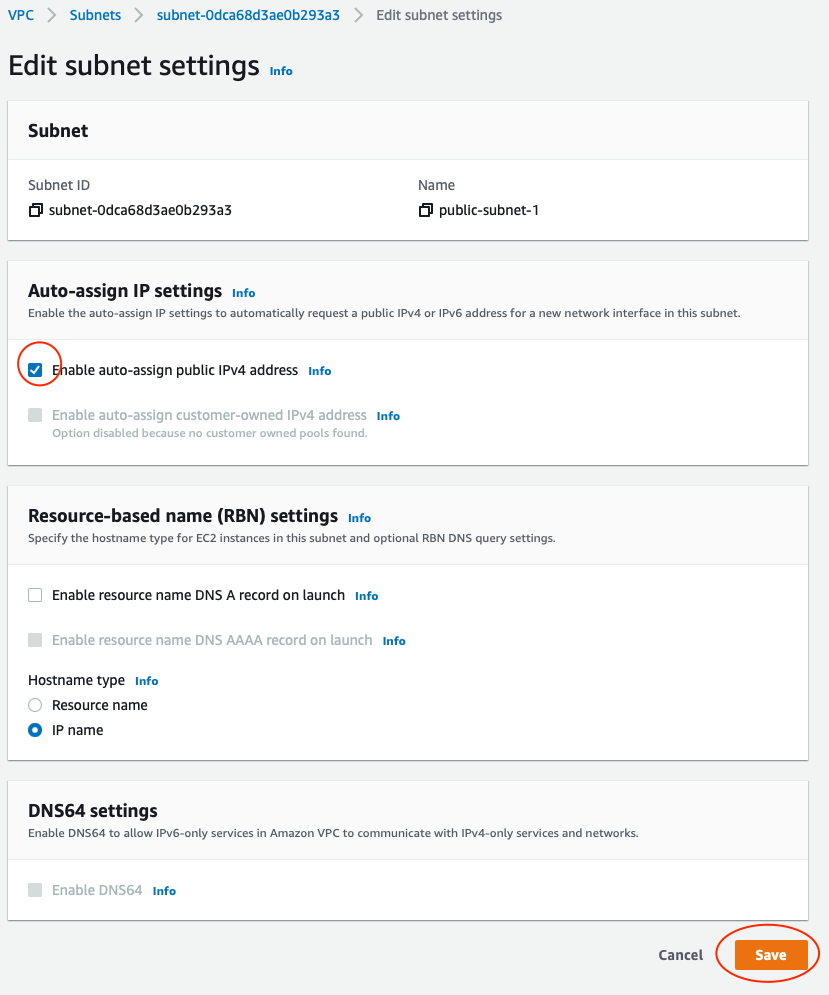Uncheck Enable auto-assign public IPv4 address
This screenshot has height=995, width=829.
coord(36,370)
